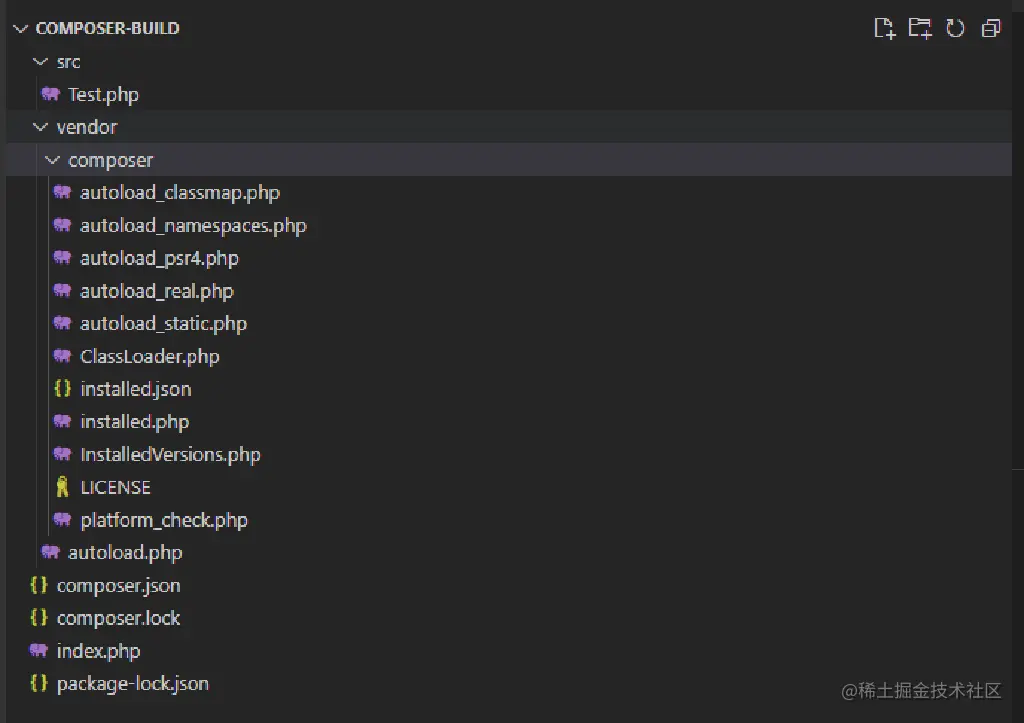
Task: Click the JSON icon beside composer.lock
Action: 39,618
